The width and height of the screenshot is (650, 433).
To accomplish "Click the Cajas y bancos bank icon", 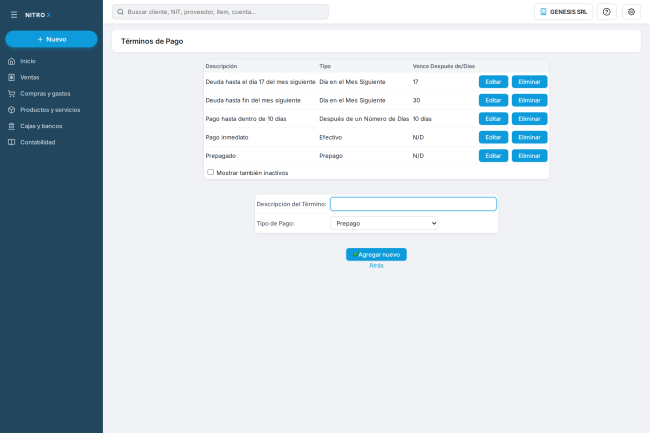I will click(x=12, y=126).
